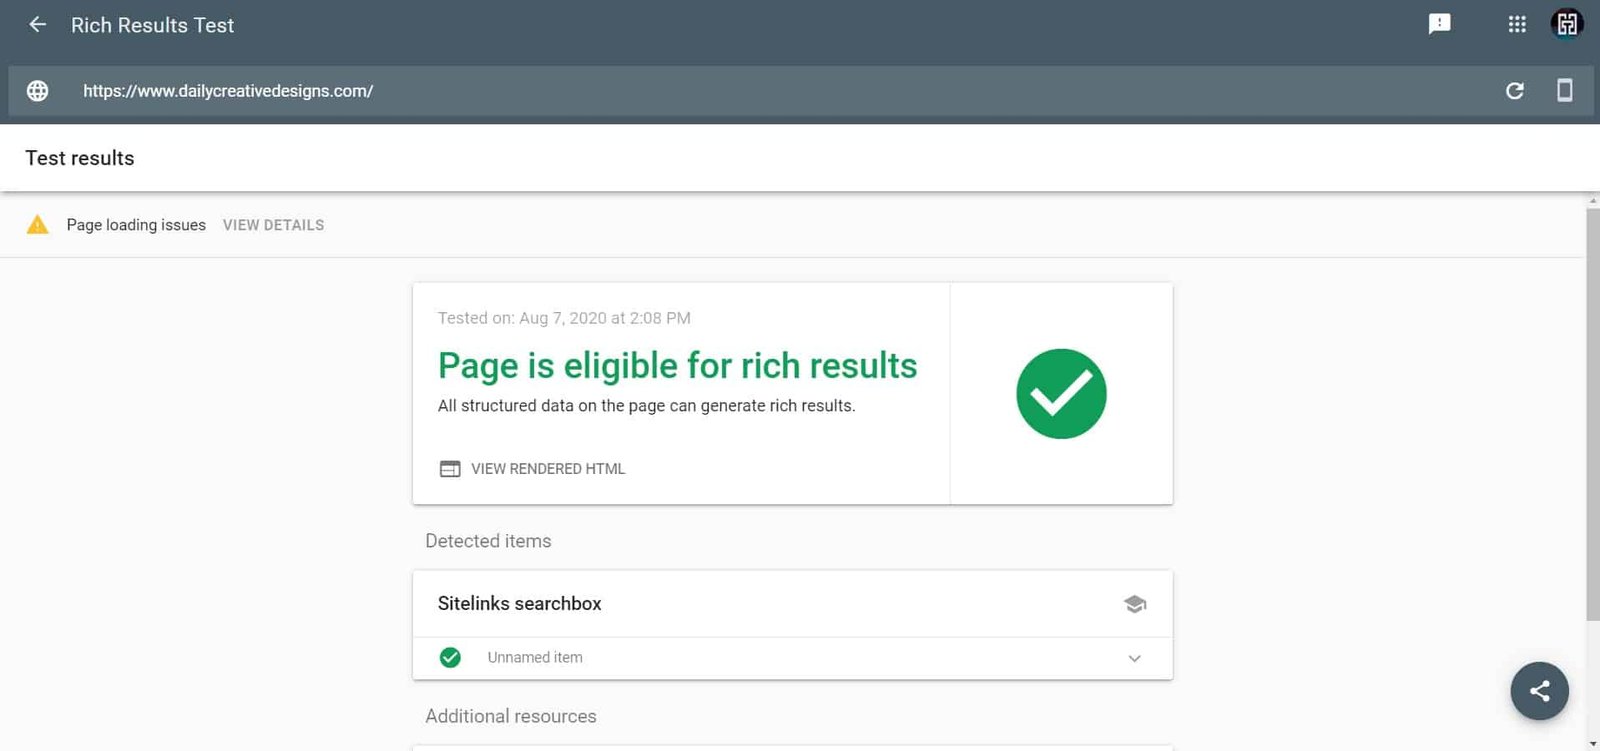Click the Sitelinks searchbox header

792,604
